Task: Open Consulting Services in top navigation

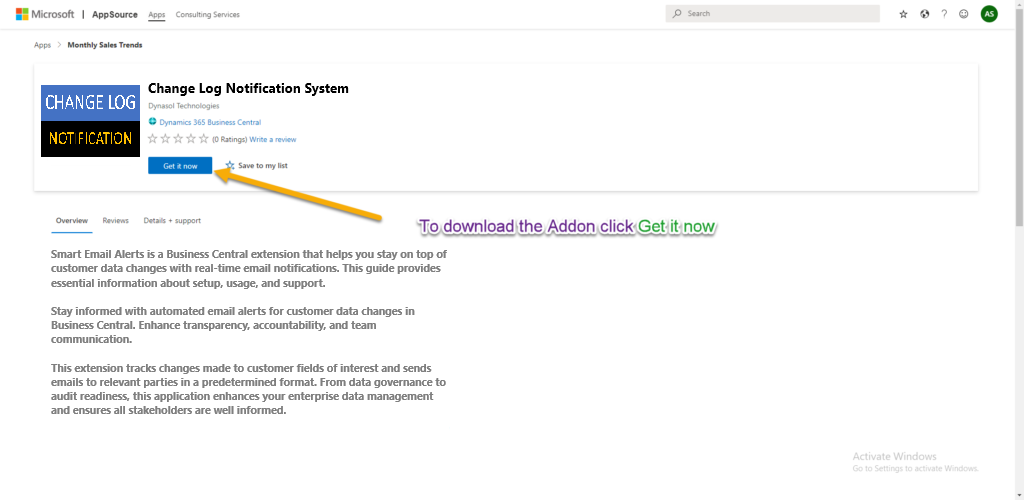Action: (207, 15)
